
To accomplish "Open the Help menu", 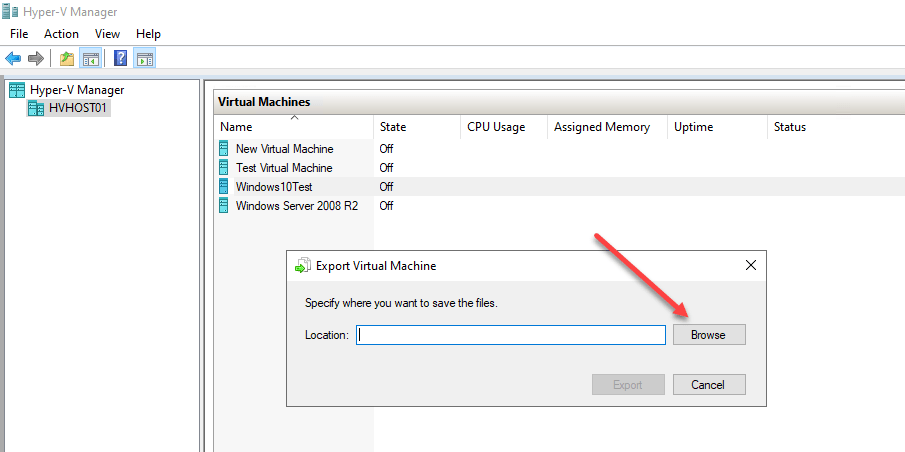I will coord(148,34).
